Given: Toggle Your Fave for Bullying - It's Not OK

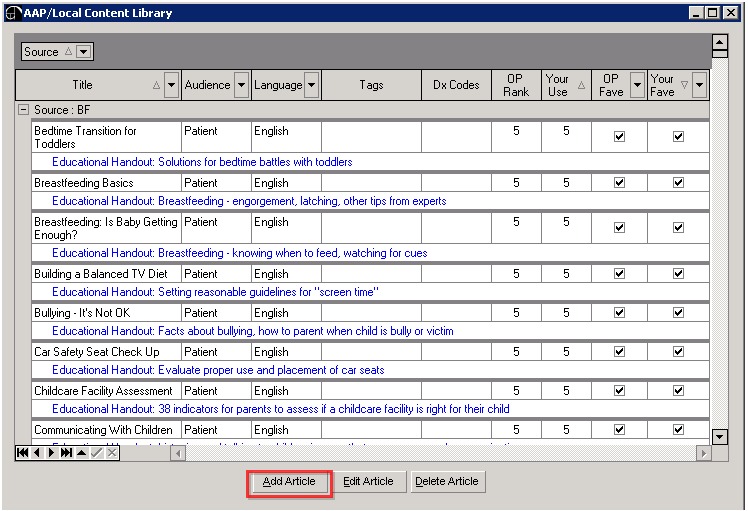Looking at the screenshot, I should pyautogui.click(x=678, y=313).
